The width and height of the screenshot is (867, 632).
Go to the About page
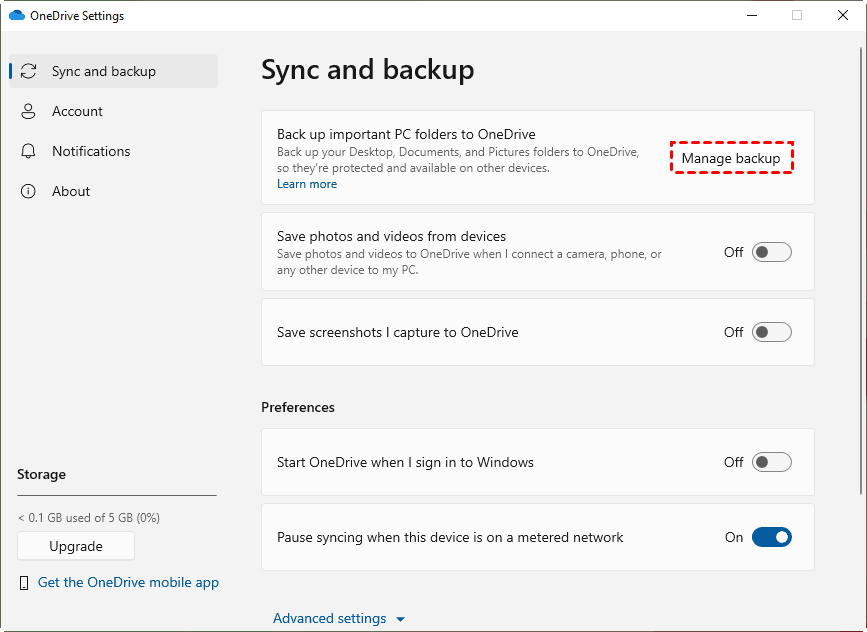click(x=71, y=191)
